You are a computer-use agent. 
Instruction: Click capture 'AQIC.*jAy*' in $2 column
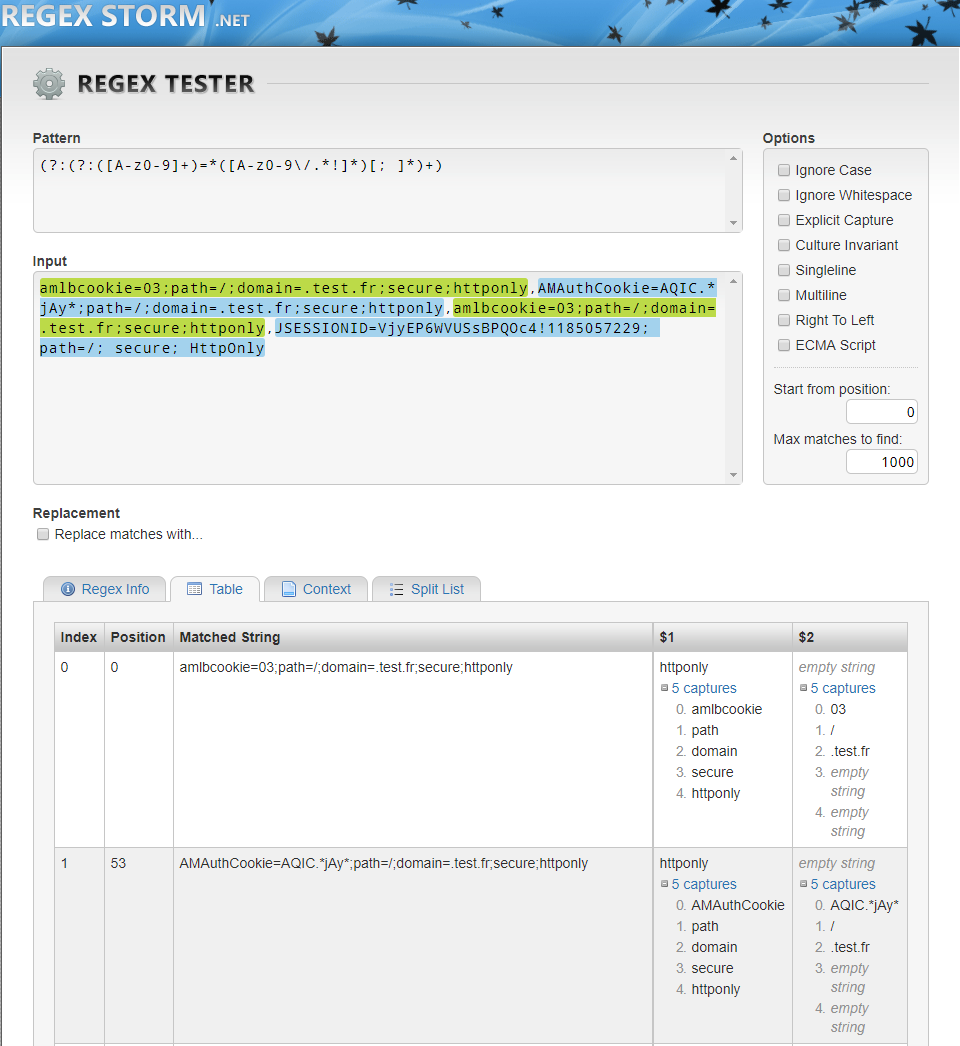[x=865, y=905]
